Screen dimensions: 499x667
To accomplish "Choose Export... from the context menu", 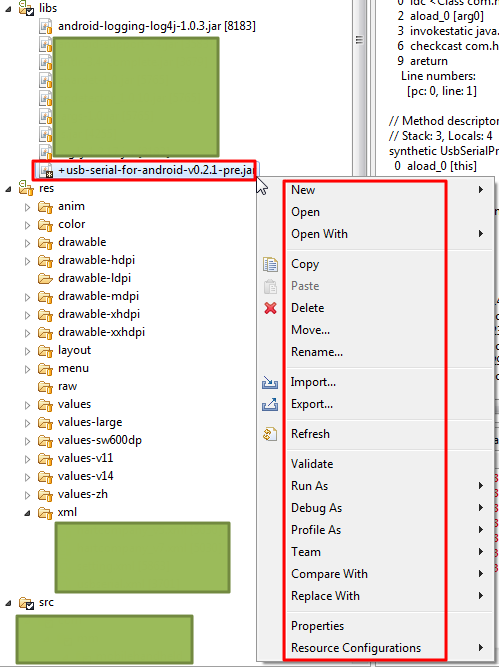I will point(377,404).
